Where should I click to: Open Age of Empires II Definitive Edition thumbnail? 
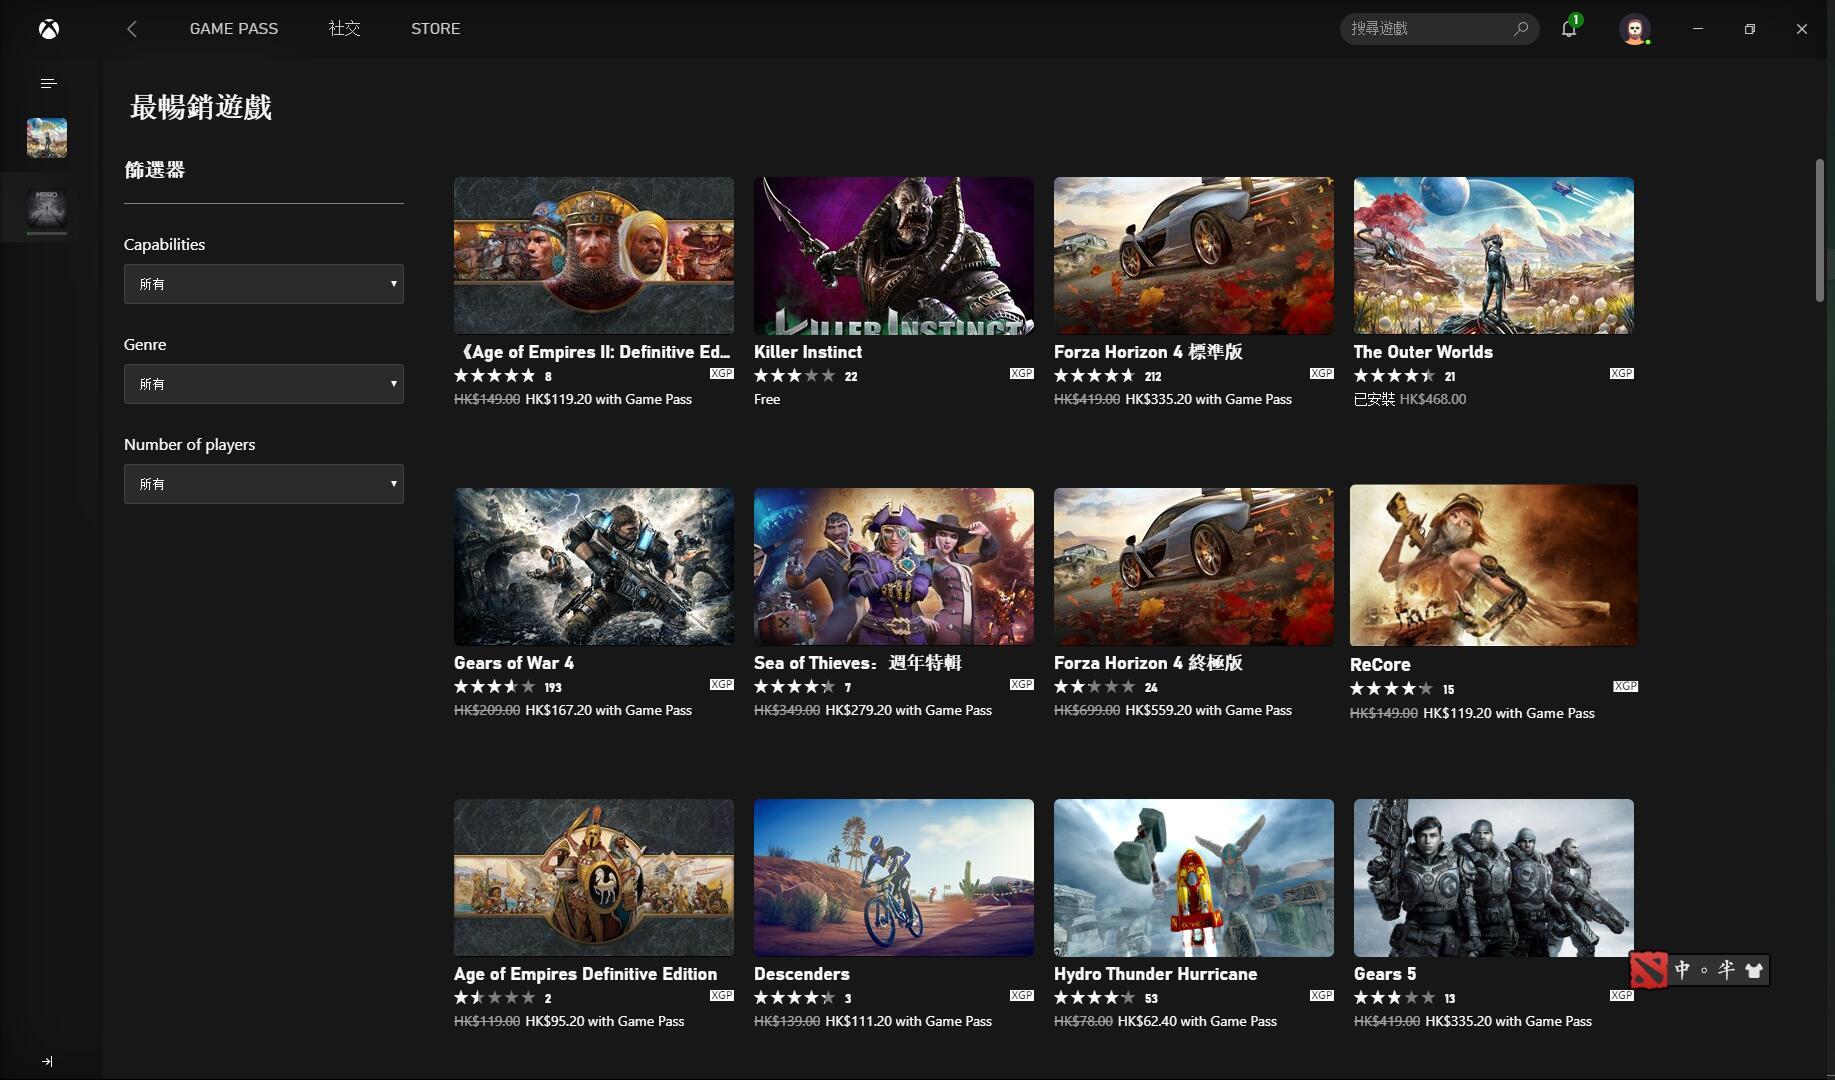594,256
